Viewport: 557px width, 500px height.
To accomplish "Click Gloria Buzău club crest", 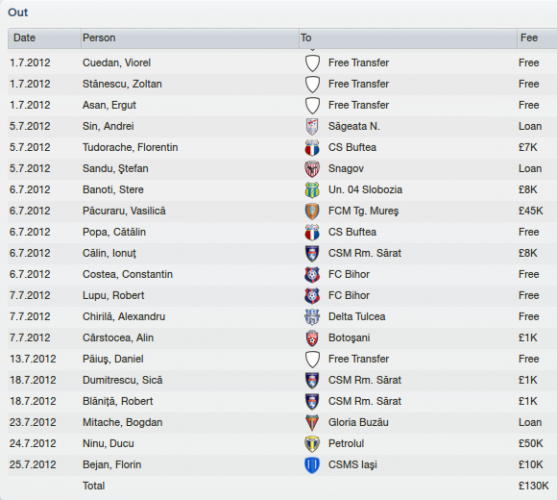I will tap(312, 423).
